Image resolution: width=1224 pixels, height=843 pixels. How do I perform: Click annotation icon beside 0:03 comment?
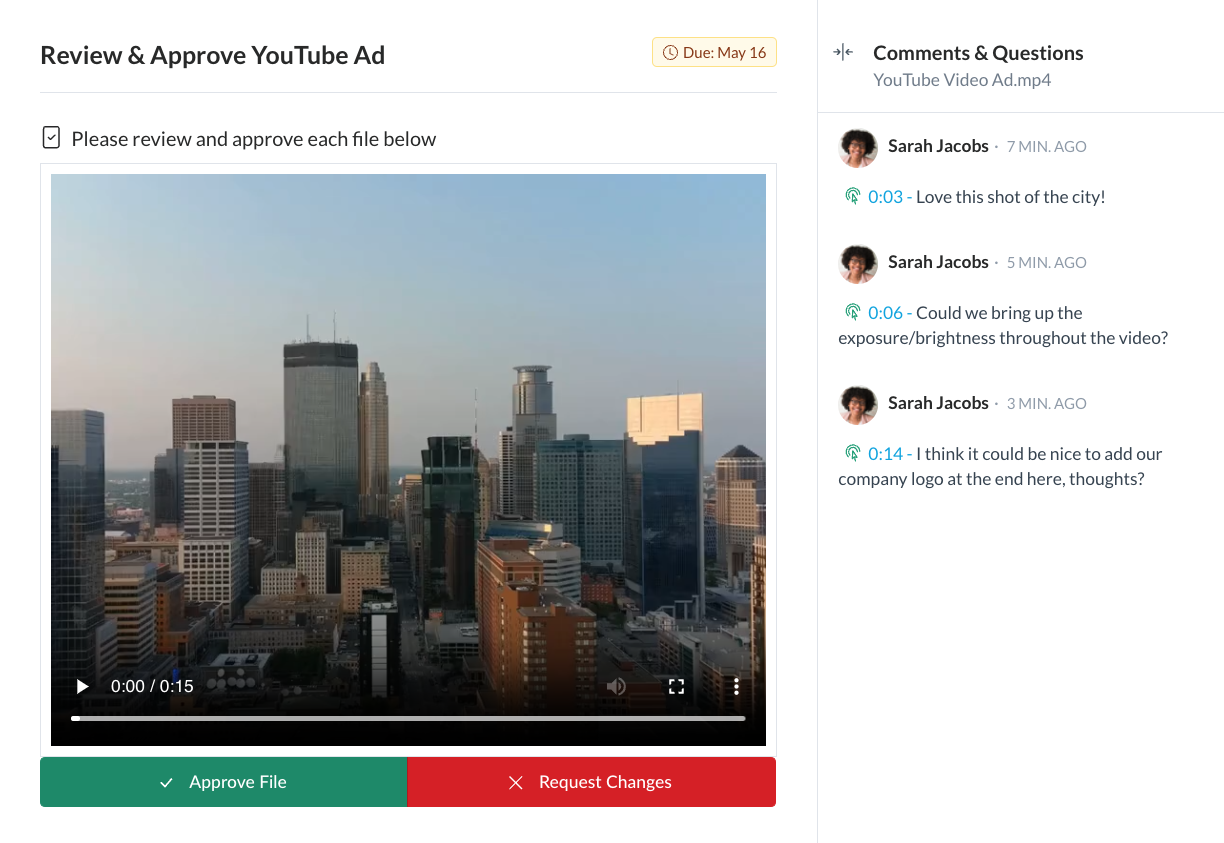[x=852, y=197]
